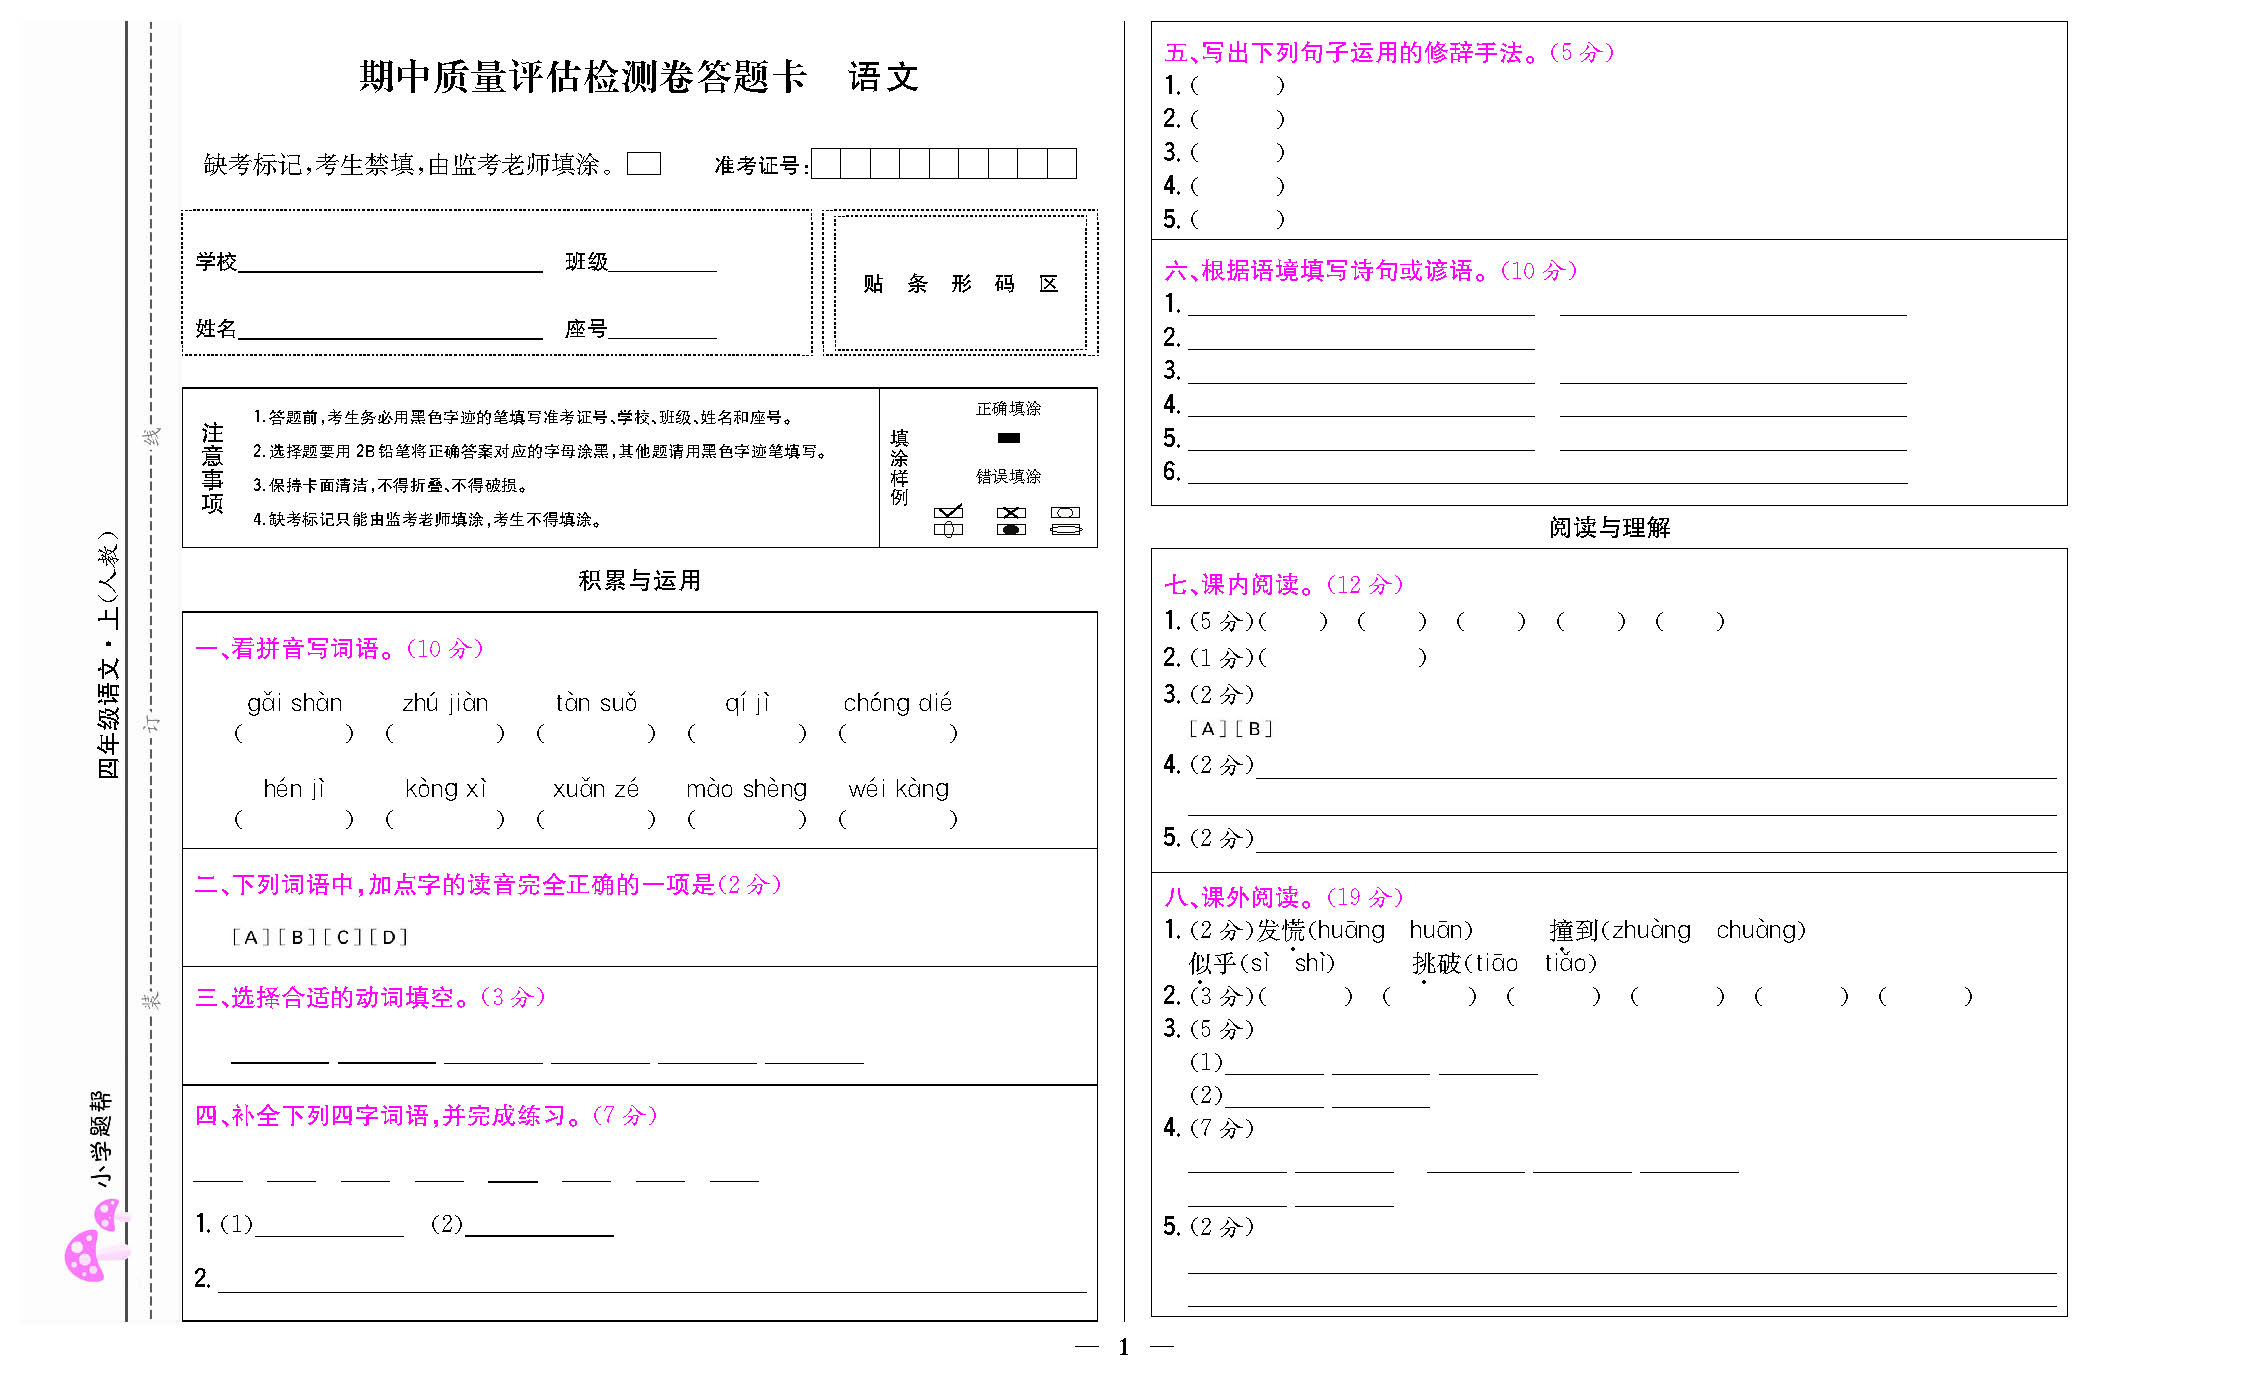Click the 正确填涂 sample mark

pyautogui.click(x=1009, y=438)
